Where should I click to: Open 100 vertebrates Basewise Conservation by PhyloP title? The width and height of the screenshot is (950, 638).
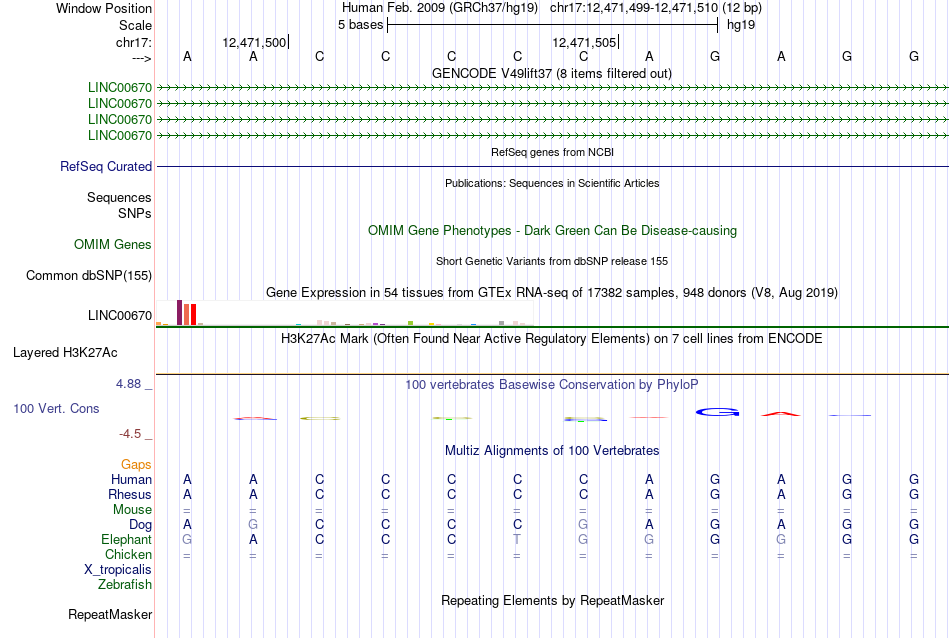pos(551,385)
